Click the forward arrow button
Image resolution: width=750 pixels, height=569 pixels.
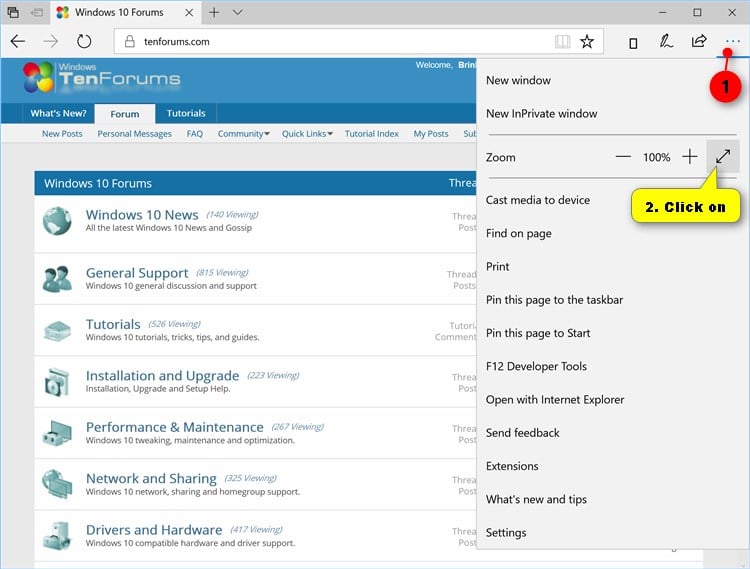51,42
